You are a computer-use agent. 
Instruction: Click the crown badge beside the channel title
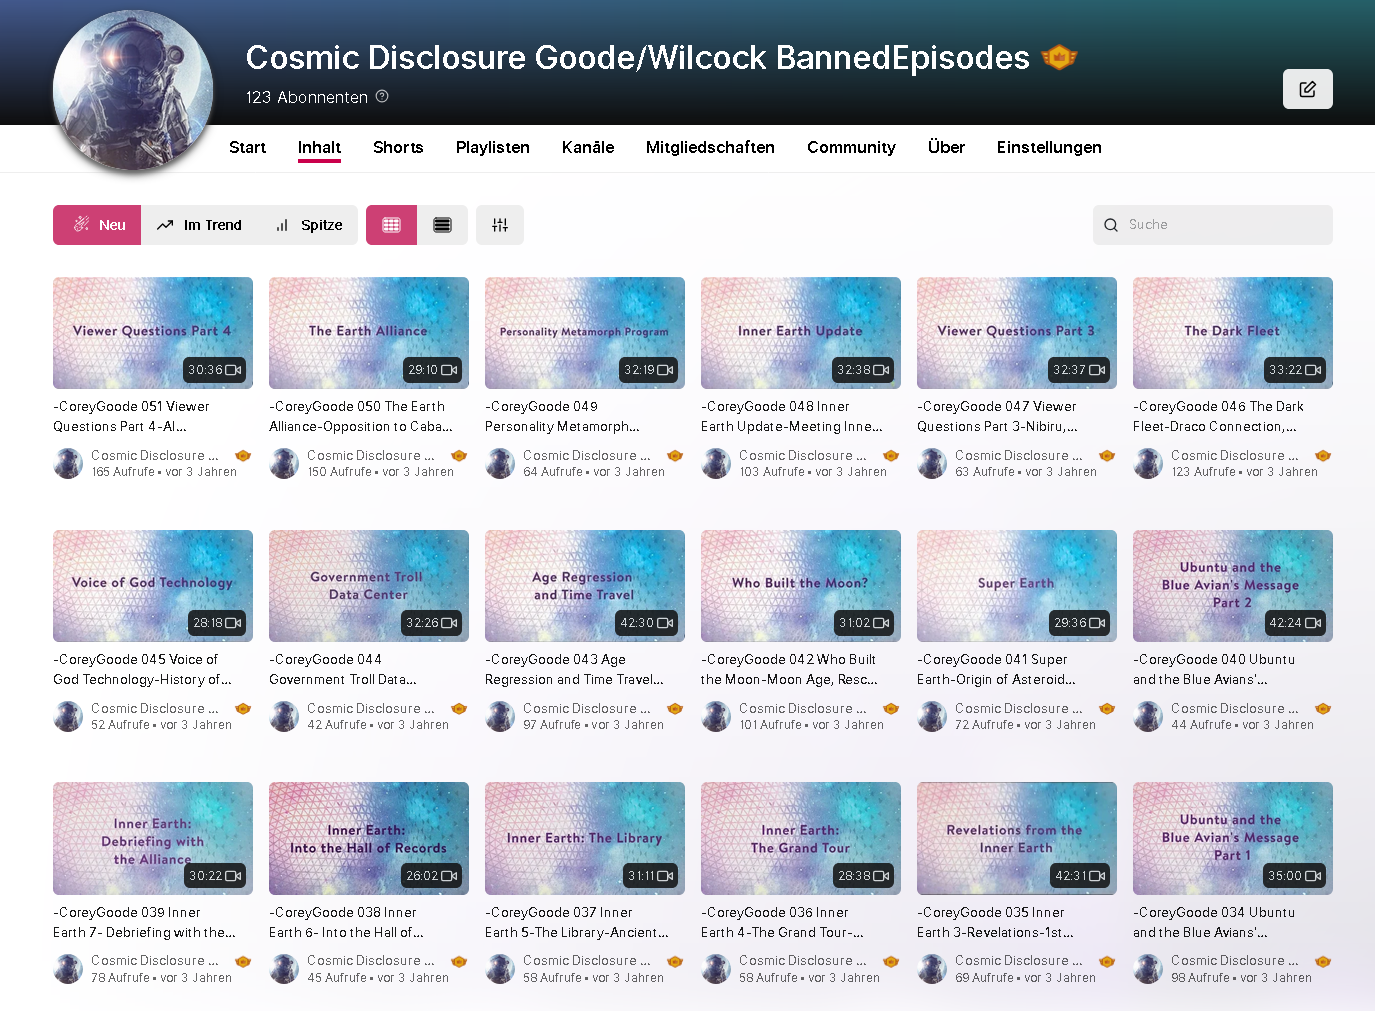click(1059, 58)
